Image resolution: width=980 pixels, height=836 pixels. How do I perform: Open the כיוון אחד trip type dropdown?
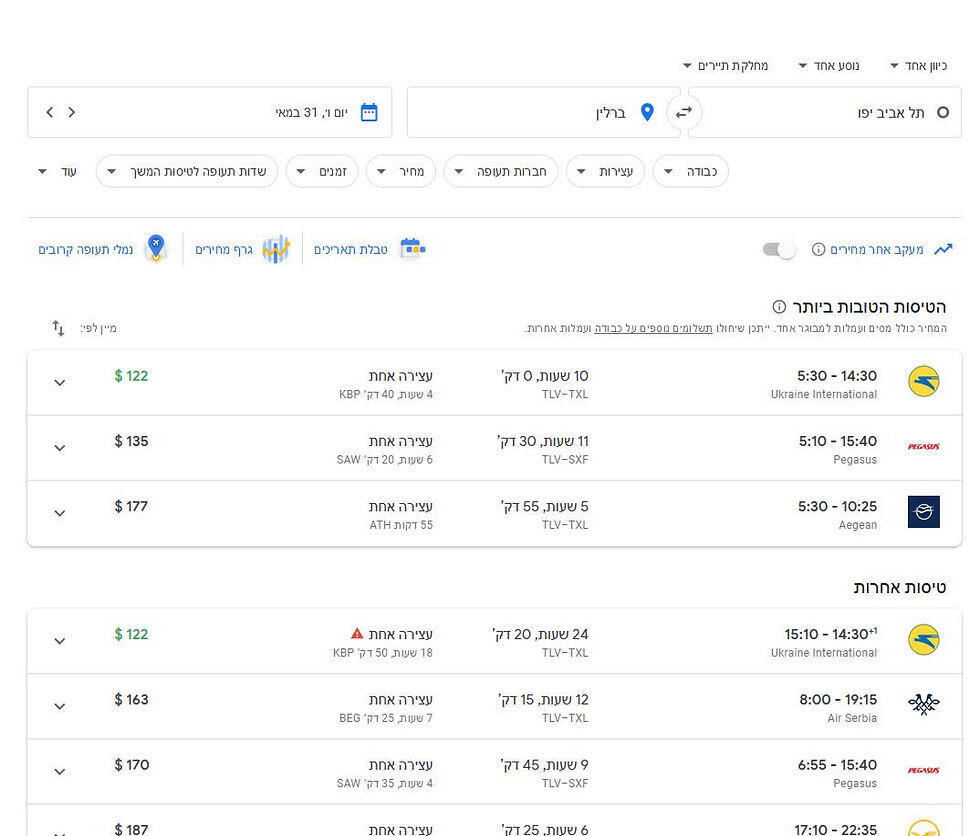[x=916, y=64]
